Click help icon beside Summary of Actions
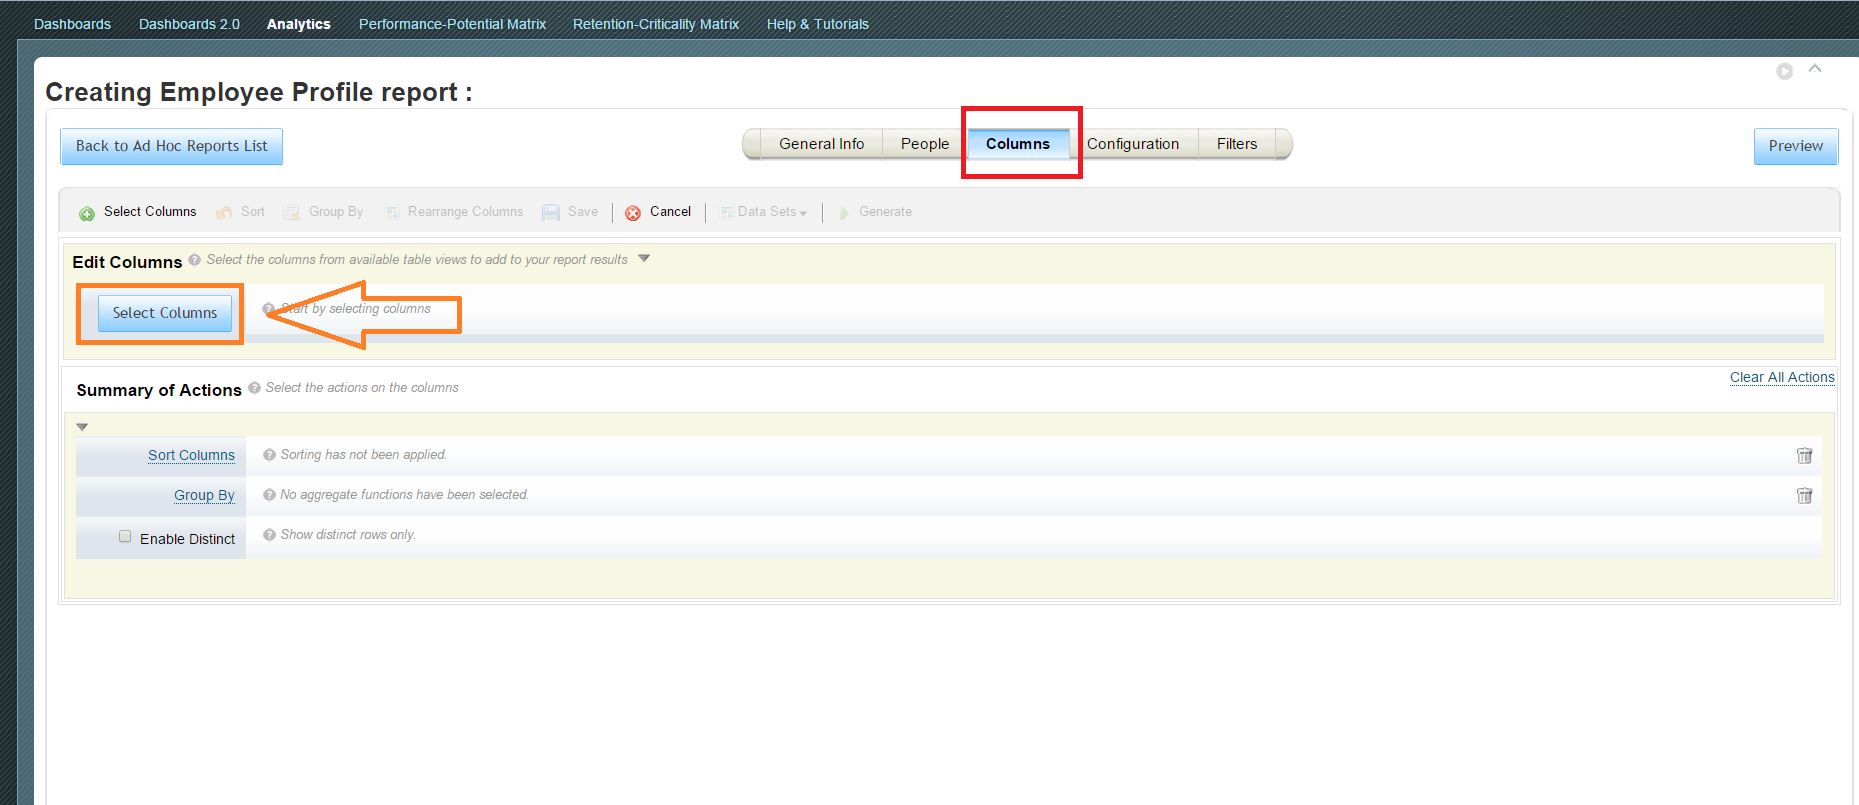1859x805 pixels. pyautogui.click(x=254, y=388)
